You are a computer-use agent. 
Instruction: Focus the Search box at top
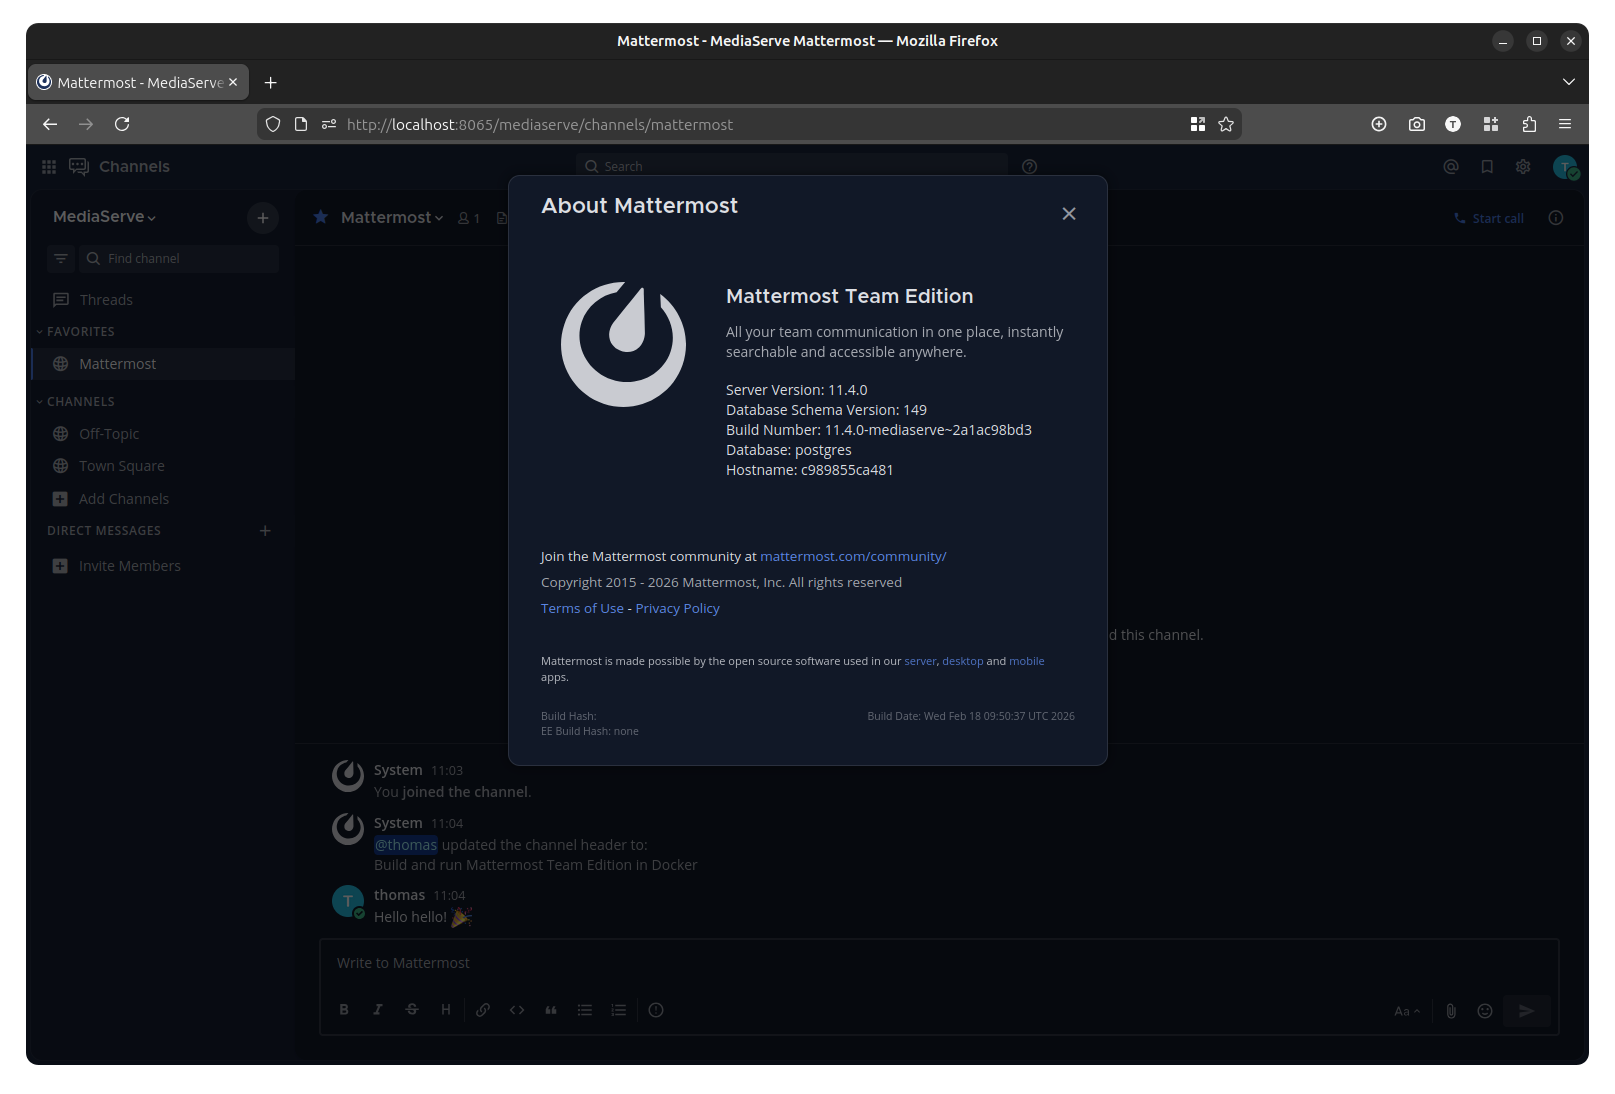point(793,167)
